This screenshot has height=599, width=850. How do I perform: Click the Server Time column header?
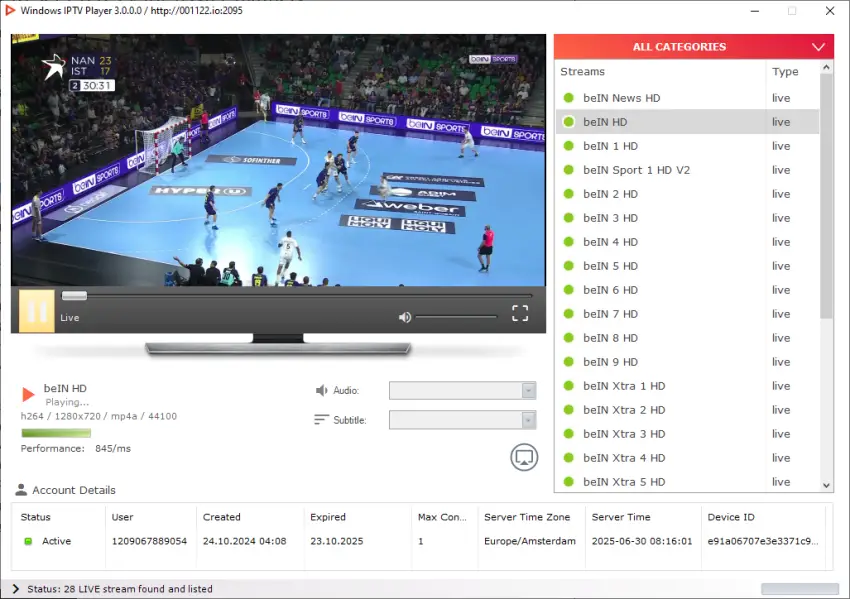point(621,517)
